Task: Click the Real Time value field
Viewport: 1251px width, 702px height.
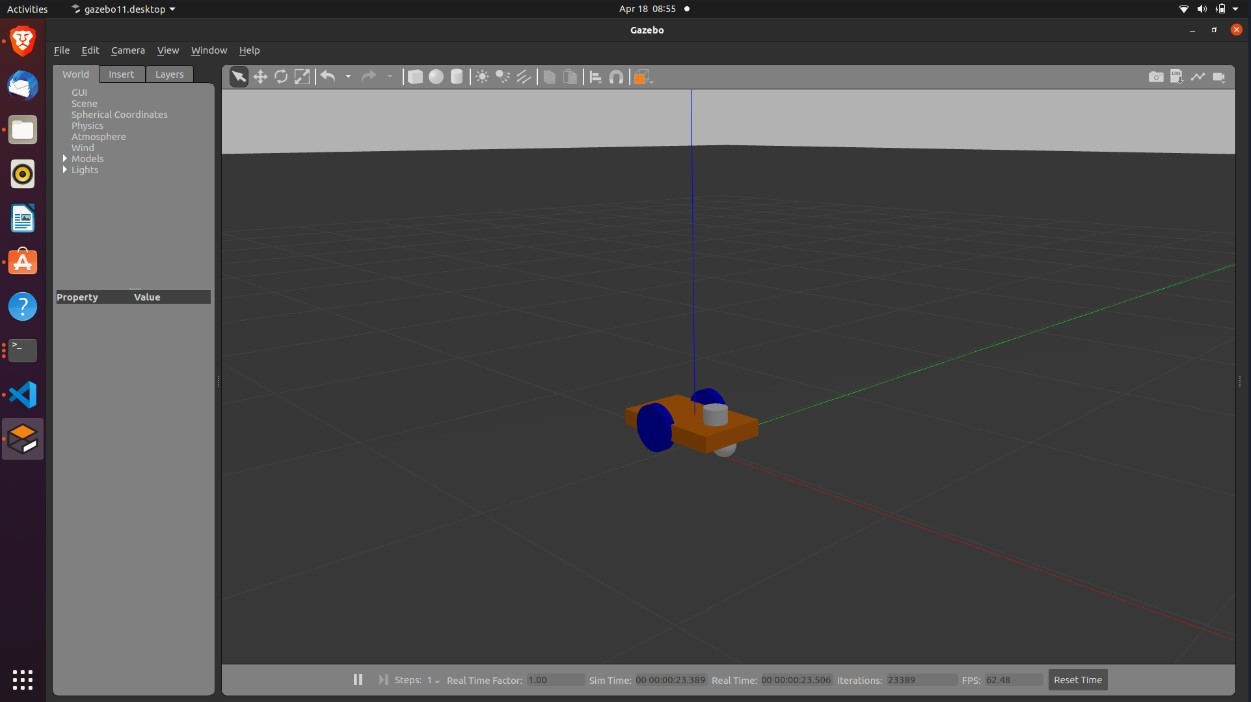Action: (796, 680)
